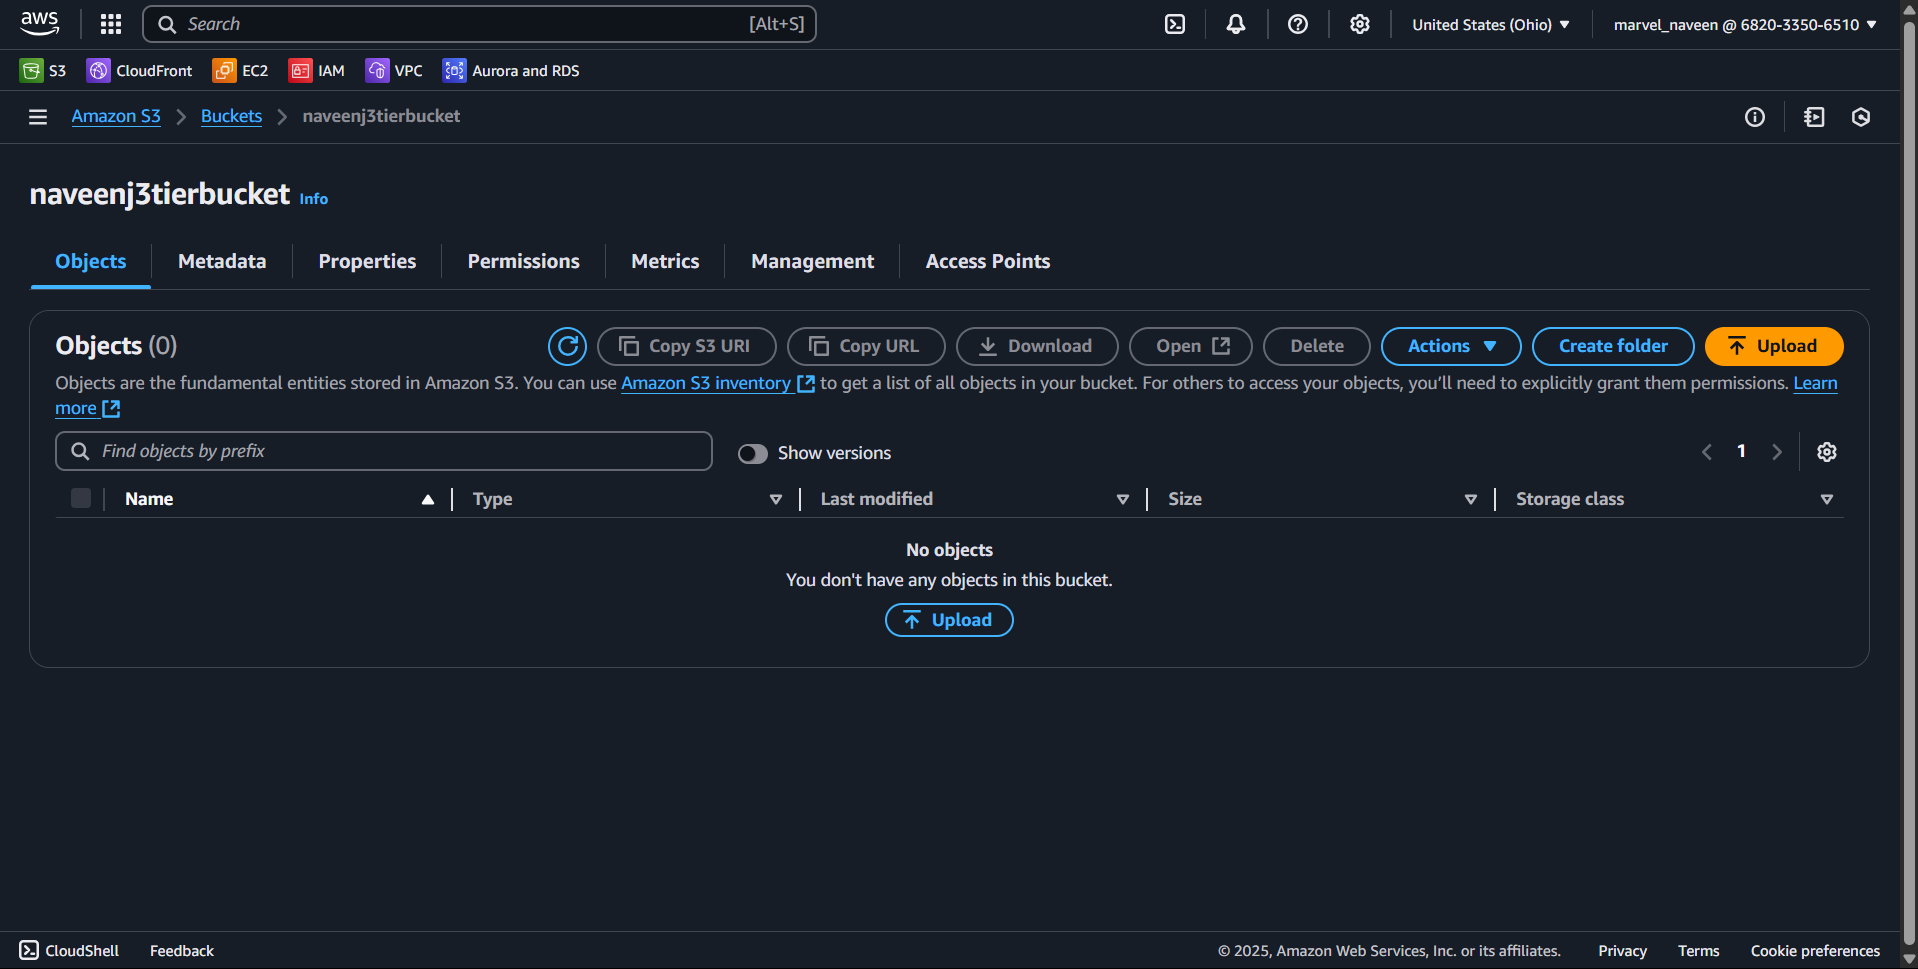Open Aurora and RDS favorite shortcut
The height and width of the screenshot is (969, 1918).
click(x=511, y=70)
